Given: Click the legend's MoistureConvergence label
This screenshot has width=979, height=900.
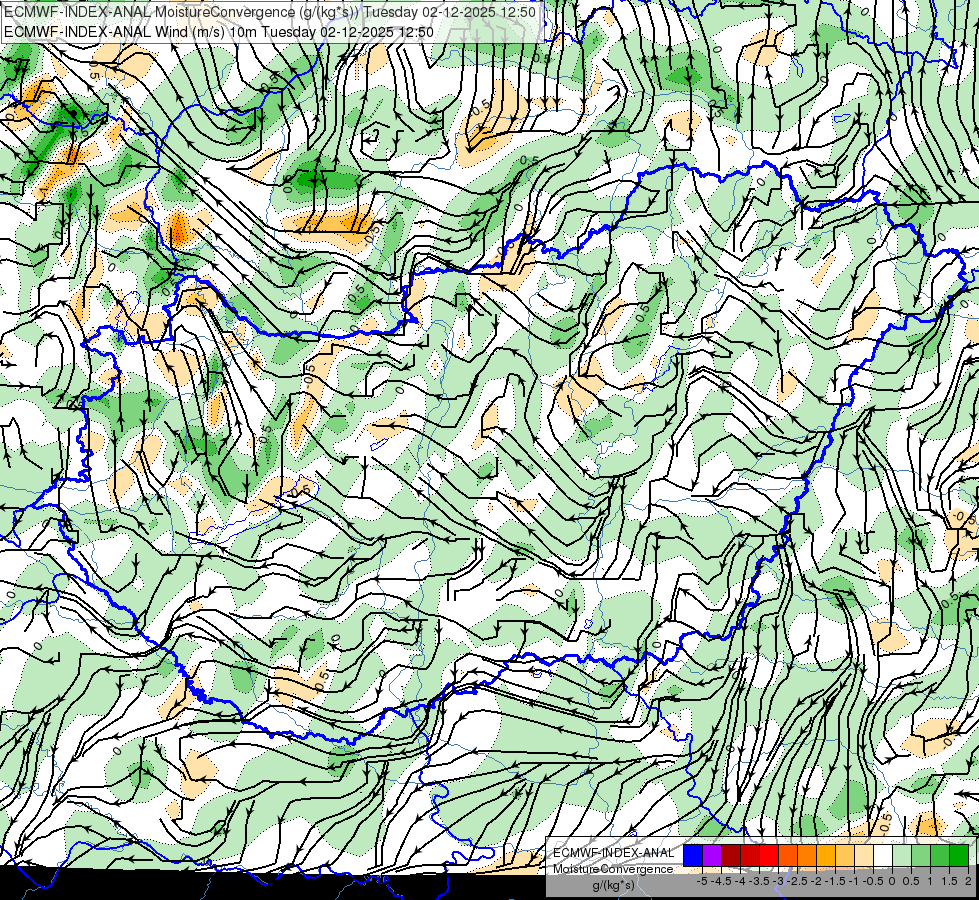Looking at the screenshot, I should [x=613, y=869].
